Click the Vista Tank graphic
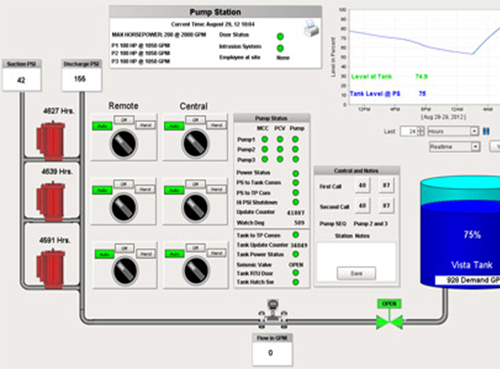500x370 pixels. [x=460, y=233]
